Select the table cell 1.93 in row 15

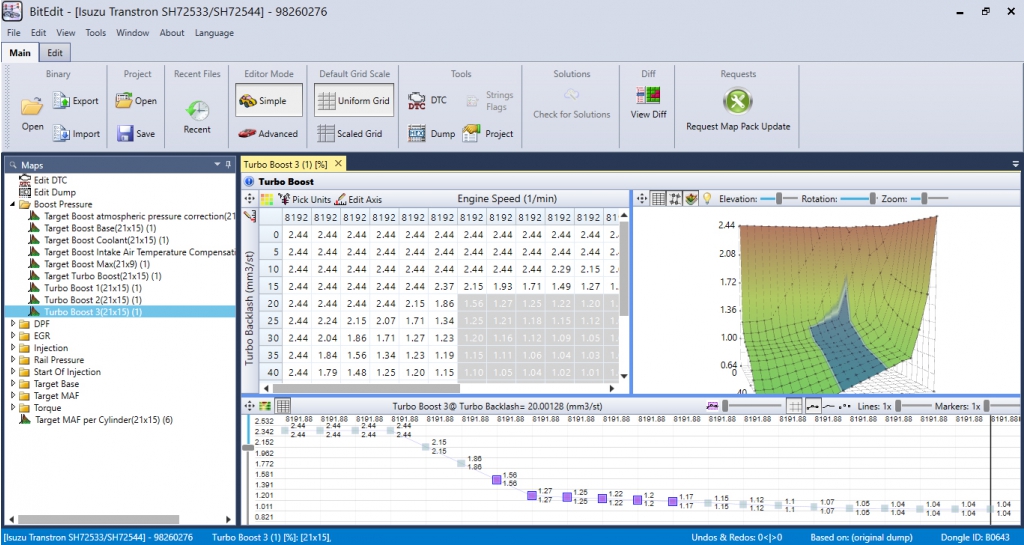tap(501, 286)
